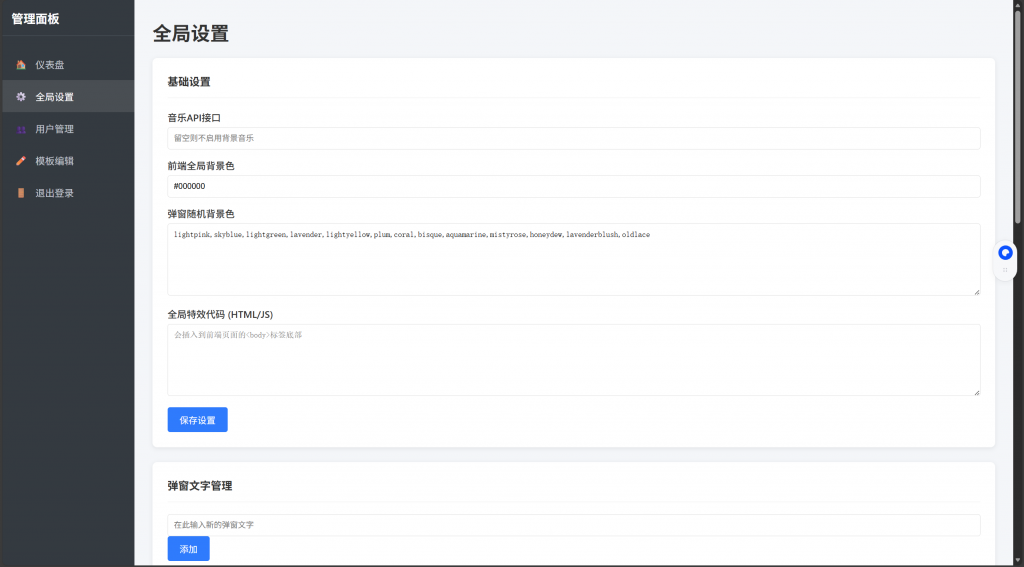Image resolution: width=1024 pixels, height=567 pixels.
Task: Focus the 全局特效代码 (HTML/JS) textarea
Action: (573, 360)
